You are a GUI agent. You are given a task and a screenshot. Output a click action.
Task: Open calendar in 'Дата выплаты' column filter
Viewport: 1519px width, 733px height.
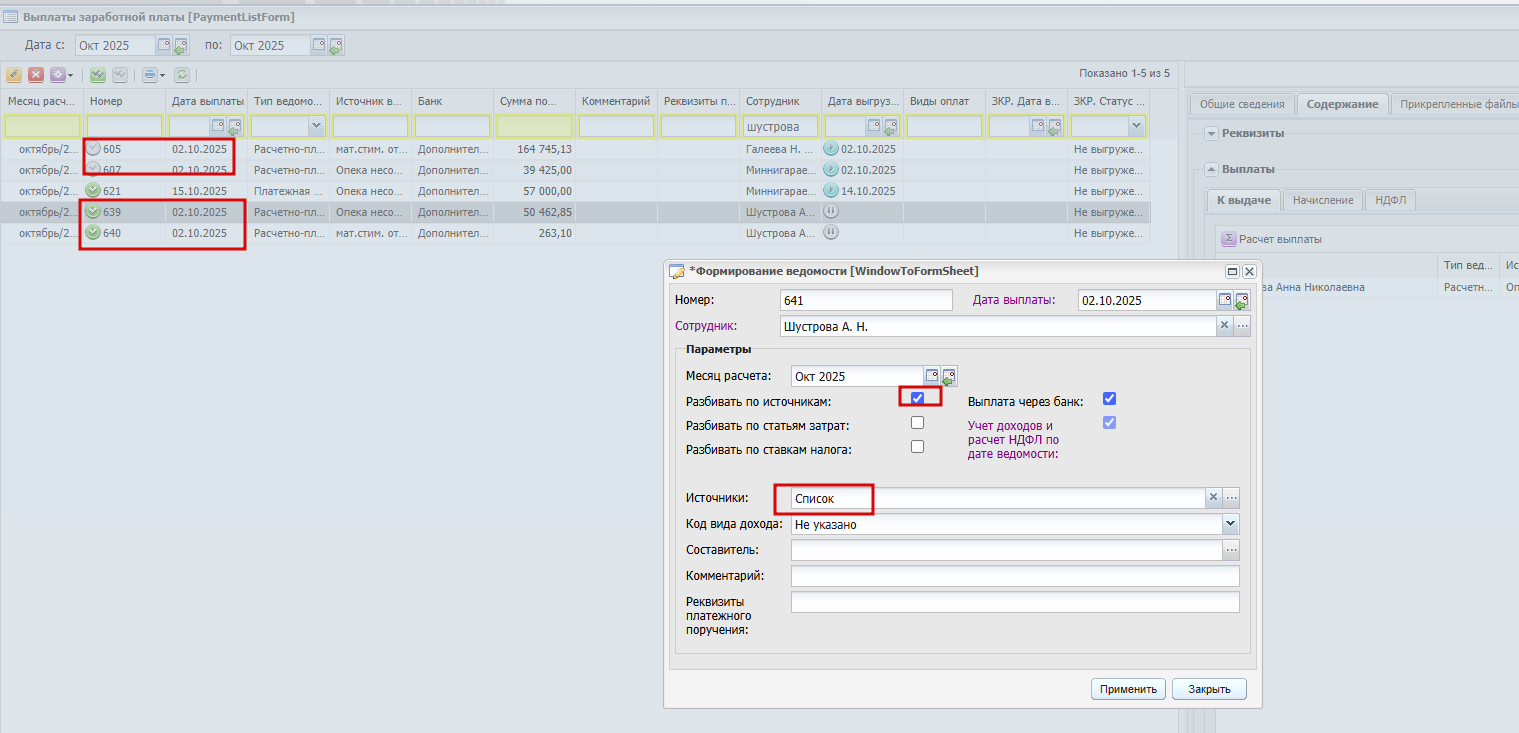tap(217, 126)
